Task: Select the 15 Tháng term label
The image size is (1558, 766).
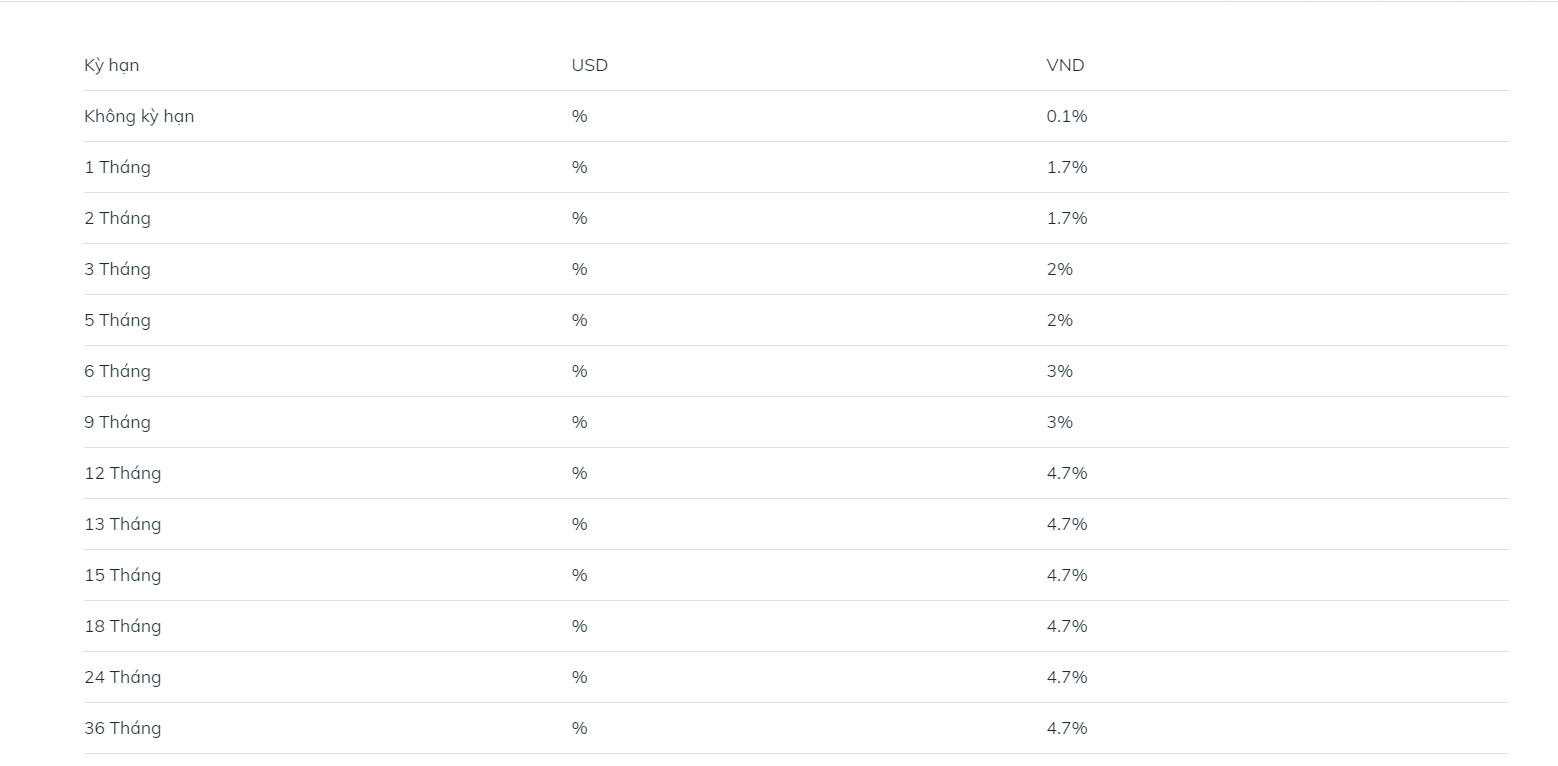Action: [x=122, y=575]
